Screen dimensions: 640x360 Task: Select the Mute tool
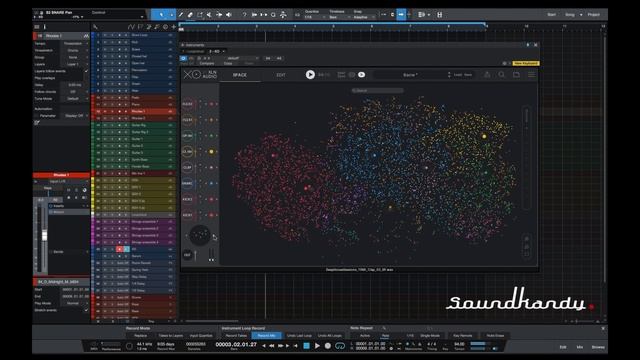(x=209, y=15)
